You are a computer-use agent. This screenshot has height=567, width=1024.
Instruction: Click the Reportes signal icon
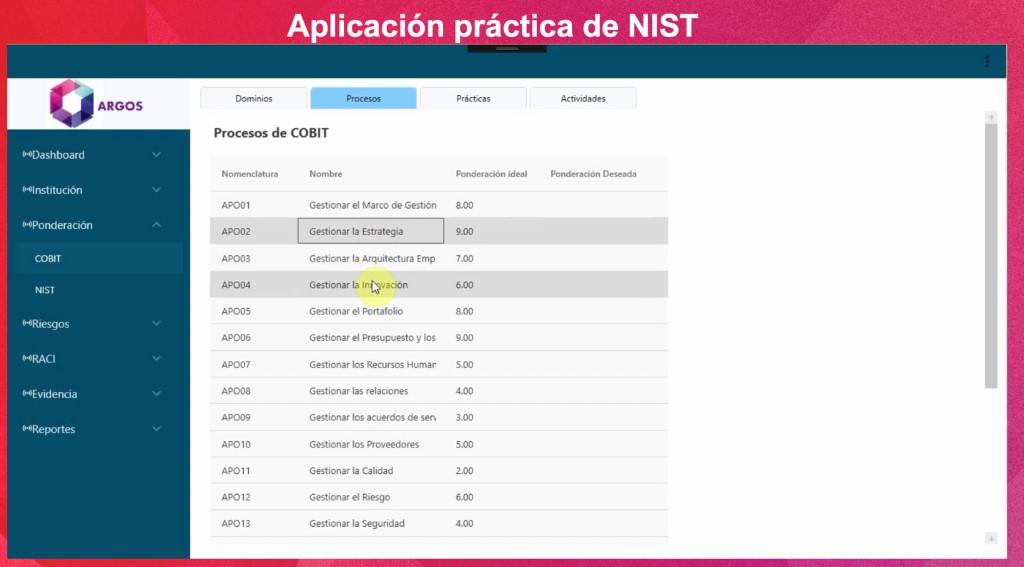click(27, 429)
